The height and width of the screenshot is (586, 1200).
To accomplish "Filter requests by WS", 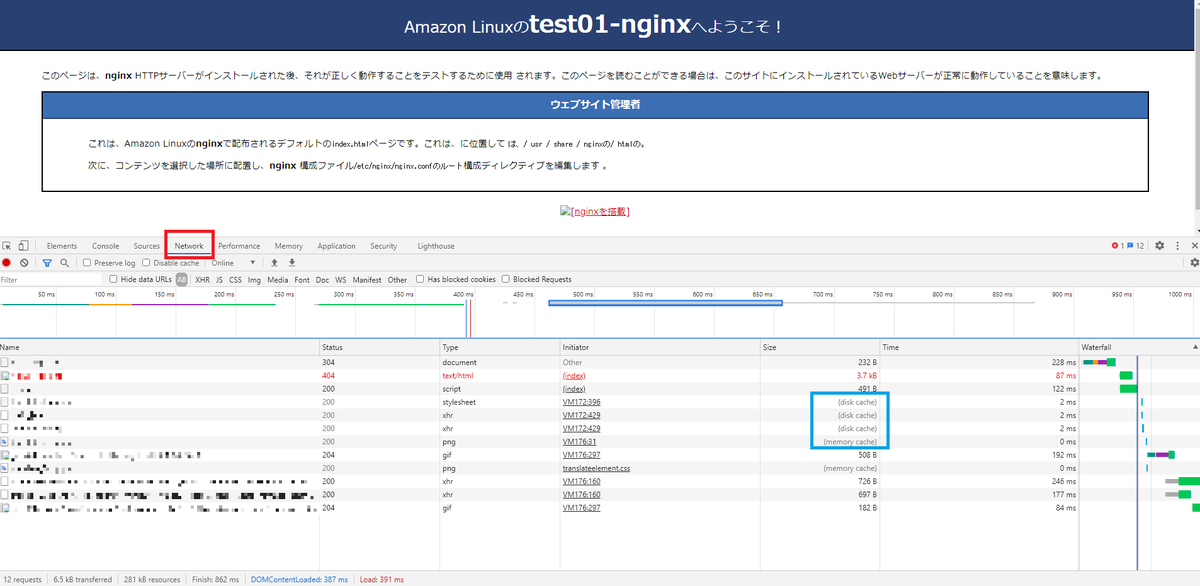I will [x=341, y=280].
